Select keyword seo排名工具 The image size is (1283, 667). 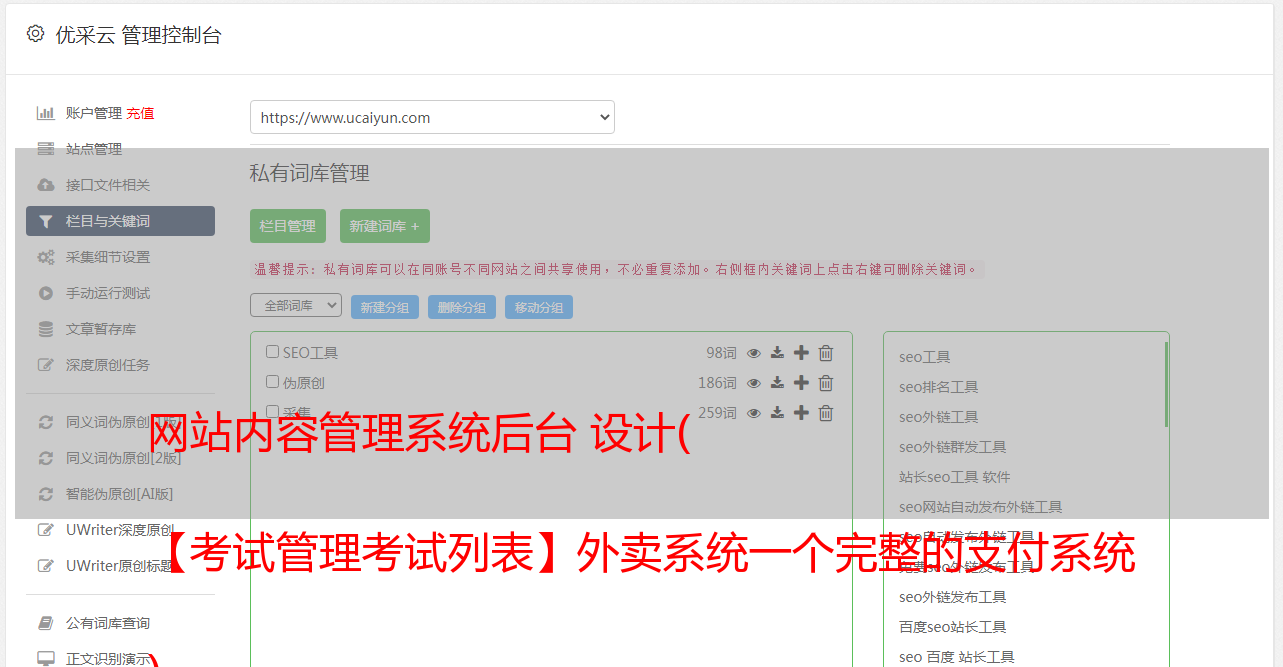coord(938,387)
